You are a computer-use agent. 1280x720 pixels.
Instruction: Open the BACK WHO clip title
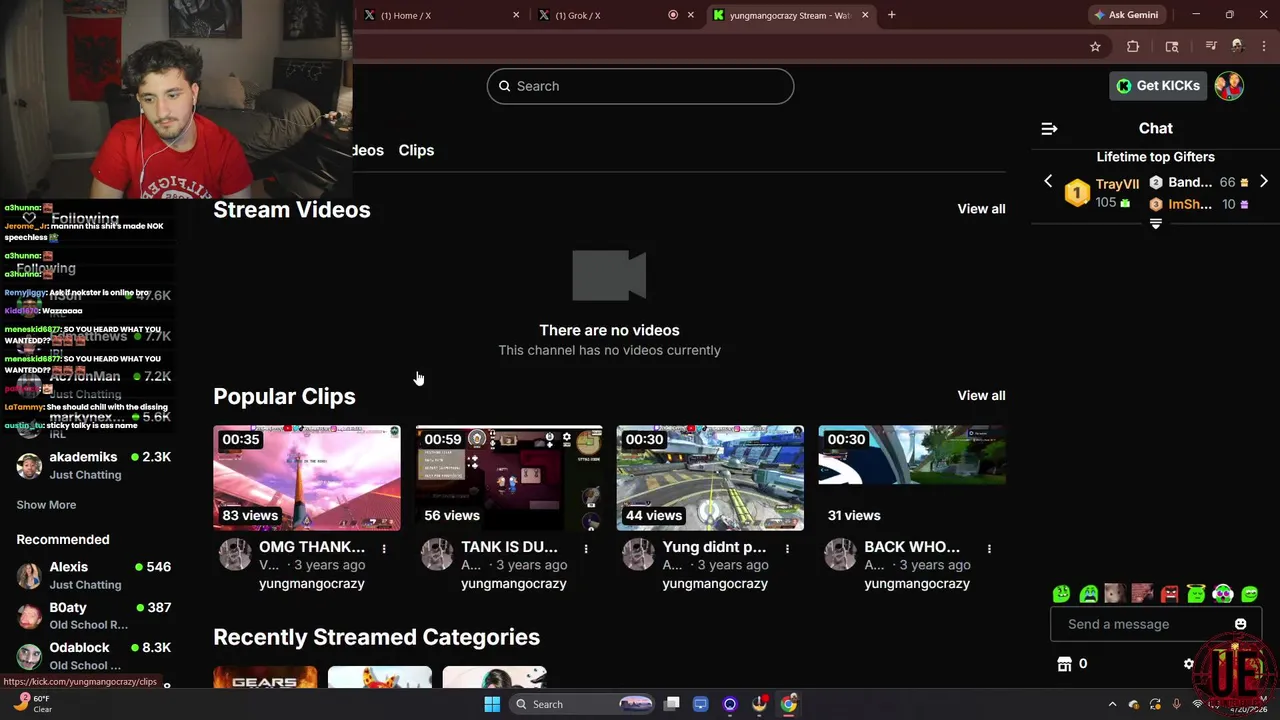912,547
